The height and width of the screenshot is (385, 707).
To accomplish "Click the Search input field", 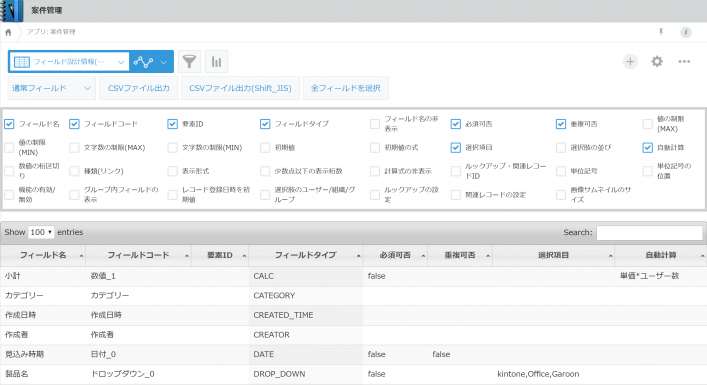I will [649, 233].
